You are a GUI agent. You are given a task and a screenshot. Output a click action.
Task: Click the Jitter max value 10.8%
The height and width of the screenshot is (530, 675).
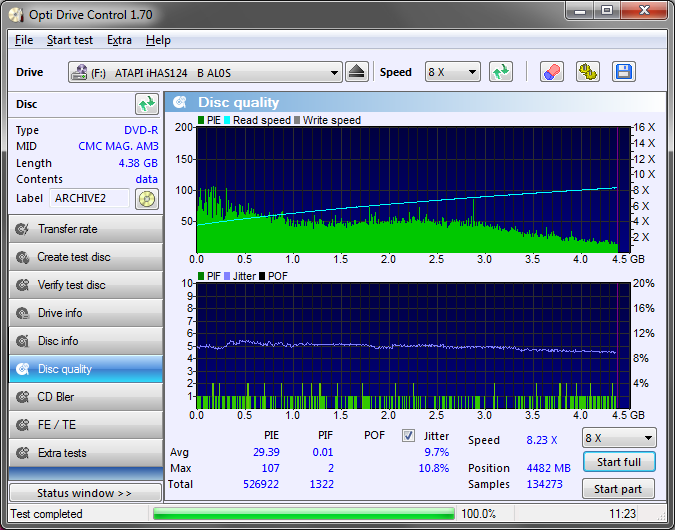pos(434,468)
